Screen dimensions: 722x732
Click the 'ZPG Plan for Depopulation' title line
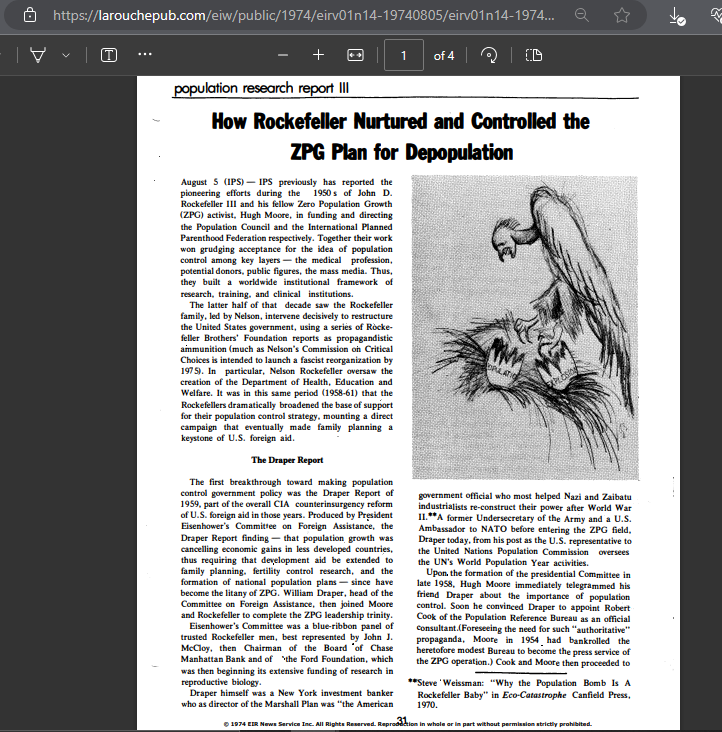[402, 152]
